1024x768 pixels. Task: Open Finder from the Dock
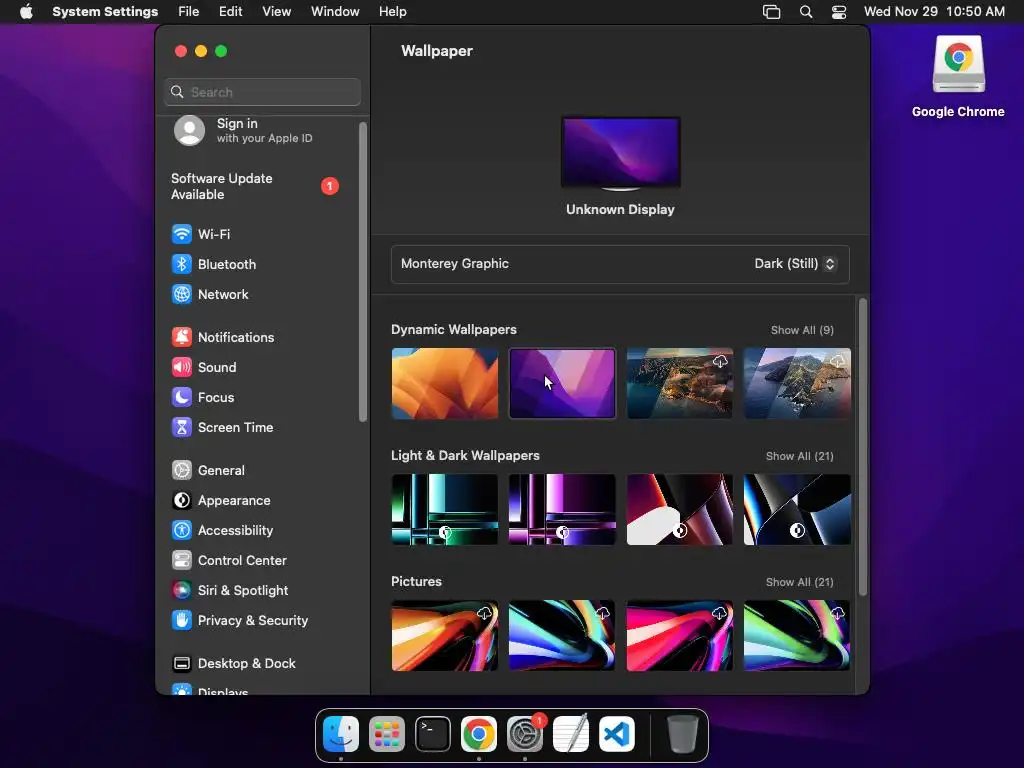341,733
